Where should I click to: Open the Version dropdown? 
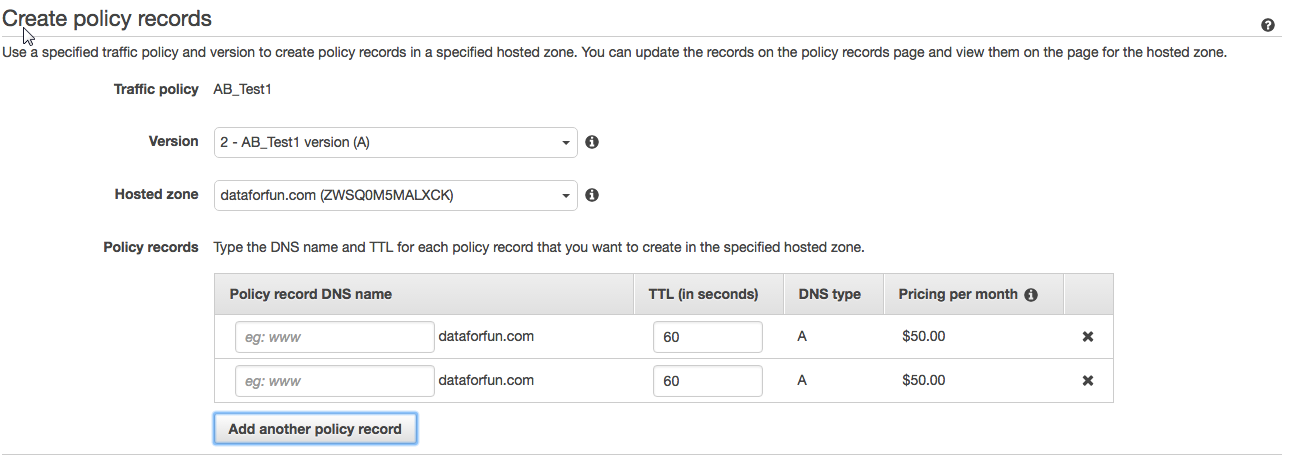[395, 142]
